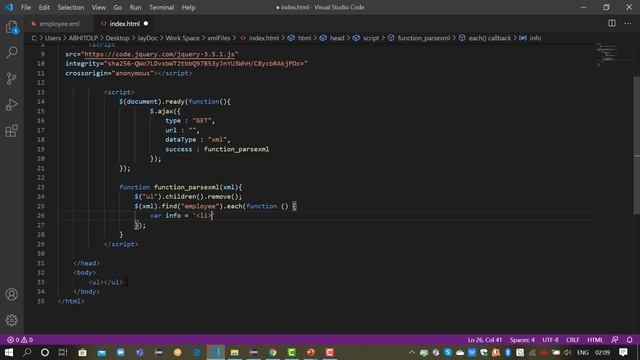The height and width of the screenshot is (360, 640).
Task: Open the Run menu
Action: point(135,7)
